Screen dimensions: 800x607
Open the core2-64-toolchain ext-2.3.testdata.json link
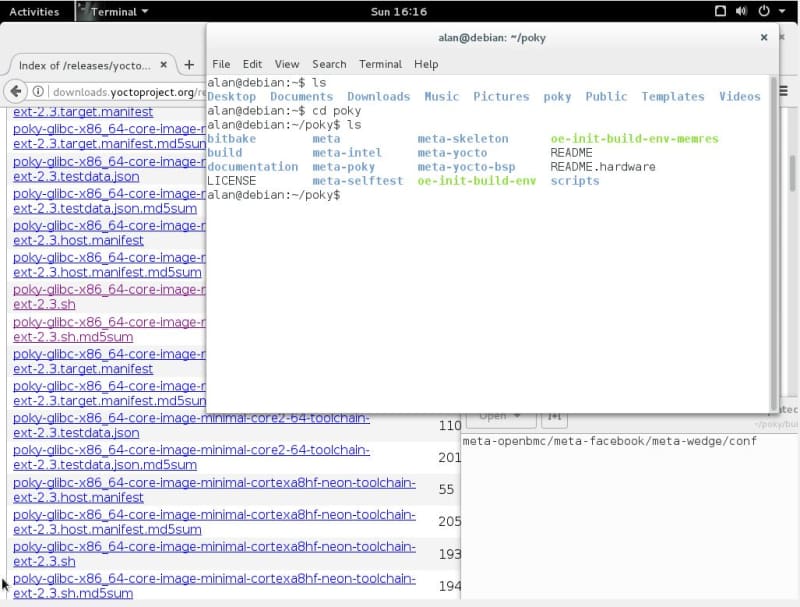point(191,425)
